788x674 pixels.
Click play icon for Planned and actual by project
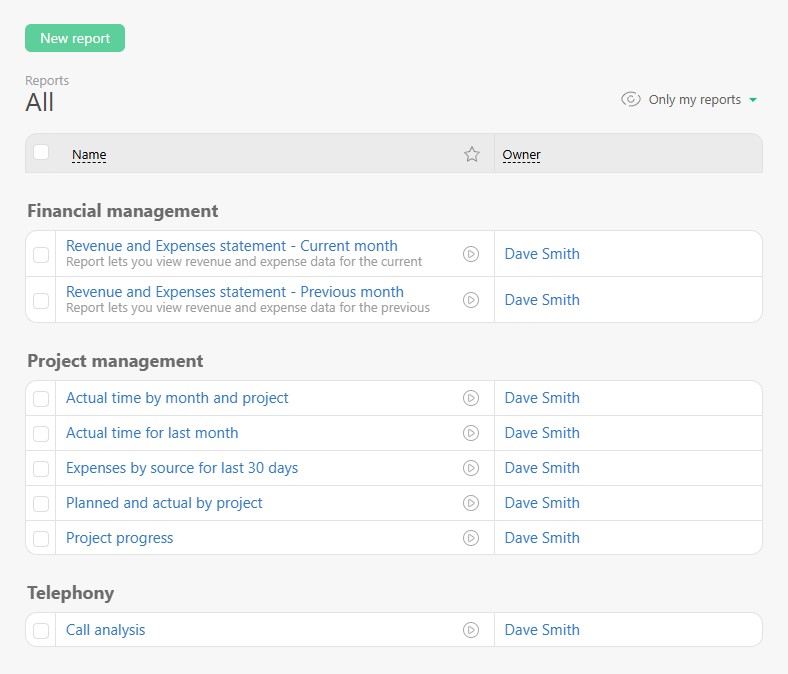point(471,503)
